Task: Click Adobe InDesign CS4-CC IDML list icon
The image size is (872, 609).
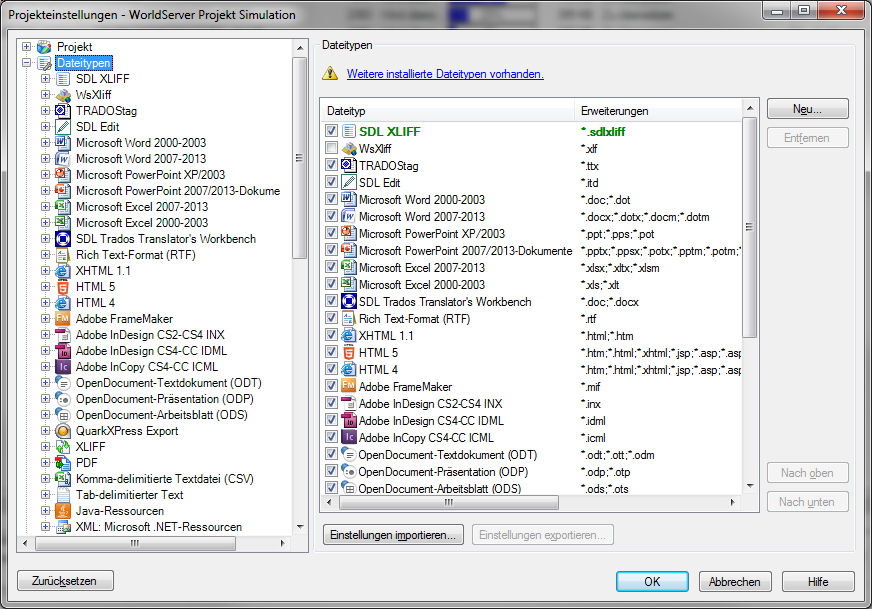Action: [x=349, y=420]
